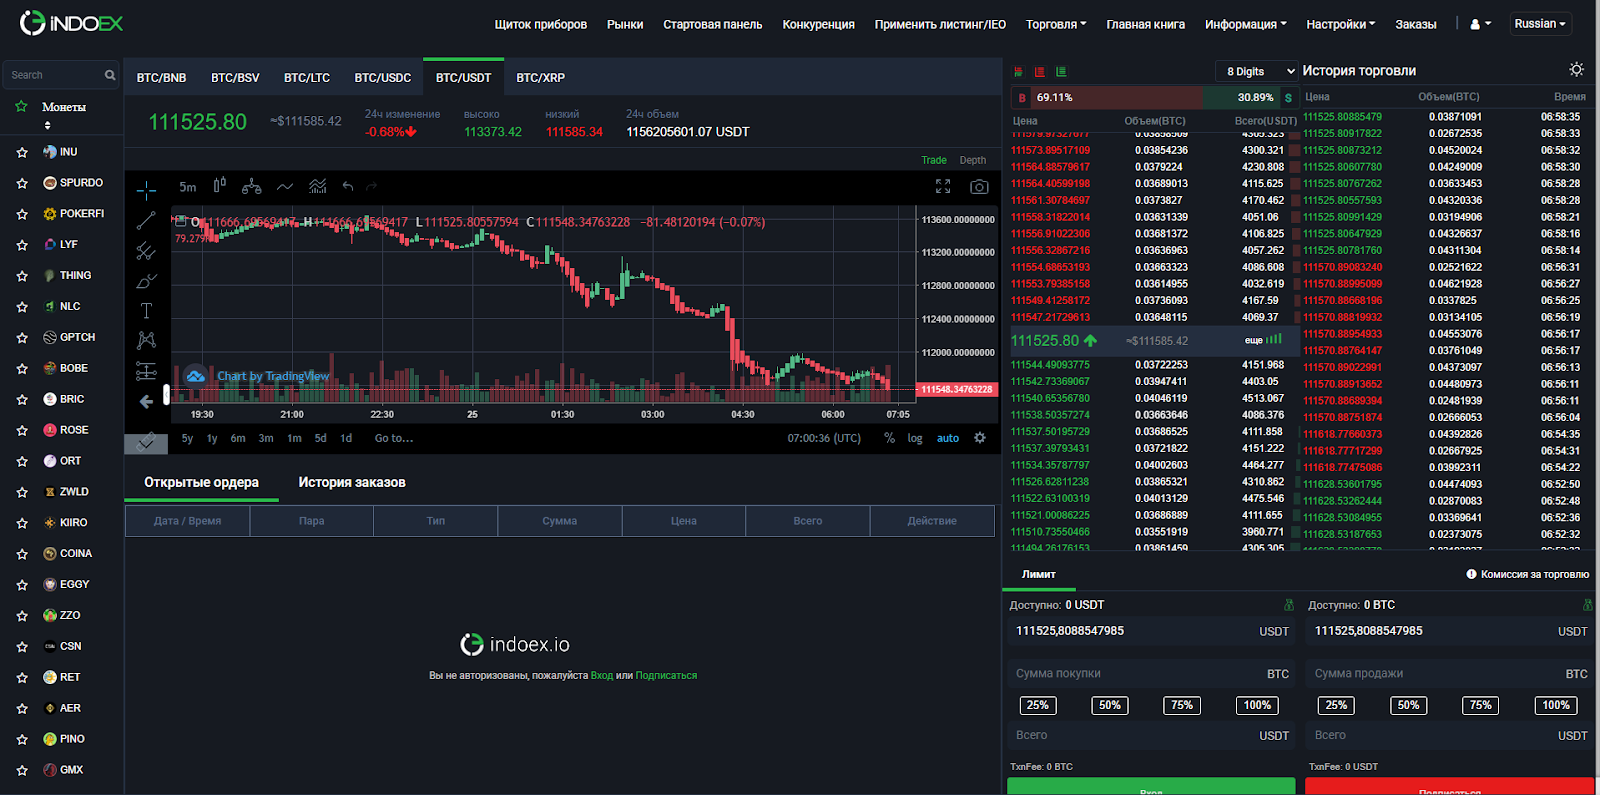This screenshot has width=1600, height=795.
Task: Favorite the SPURDO coin star
Action: [22, 183]
